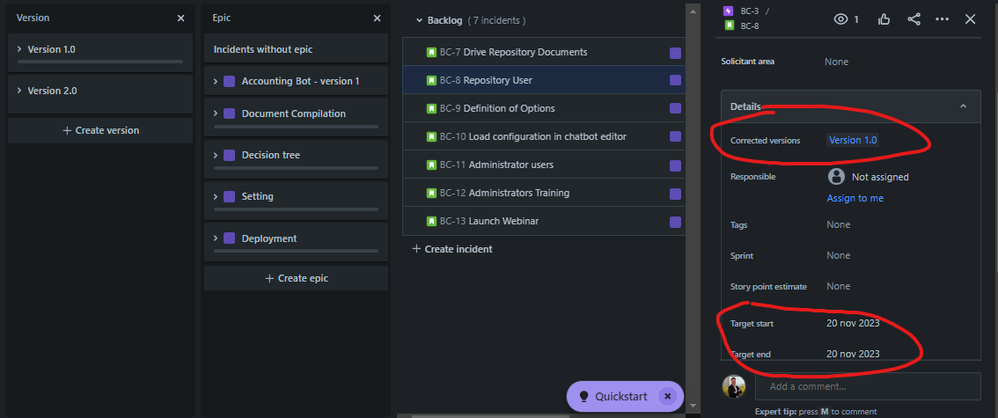The height and width of the screenshot is (418, 998).
Task: Click the Add a comment field
Action: tap(868, 386)
